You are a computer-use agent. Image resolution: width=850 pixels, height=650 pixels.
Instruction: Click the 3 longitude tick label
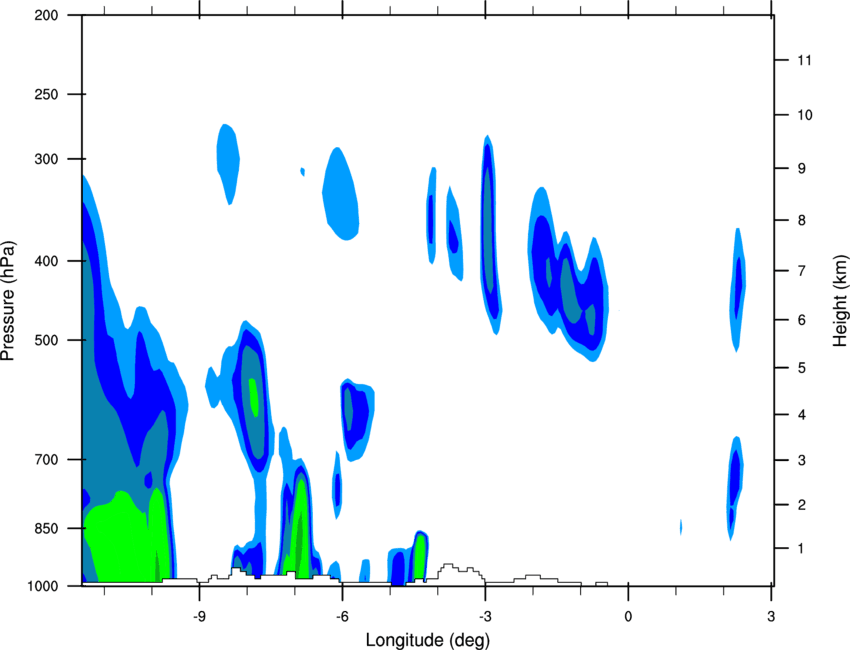771,616
